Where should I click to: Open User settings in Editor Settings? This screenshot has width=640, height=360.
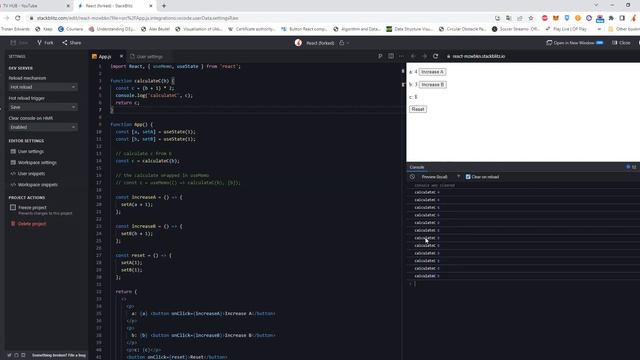[x=27, y=151]
